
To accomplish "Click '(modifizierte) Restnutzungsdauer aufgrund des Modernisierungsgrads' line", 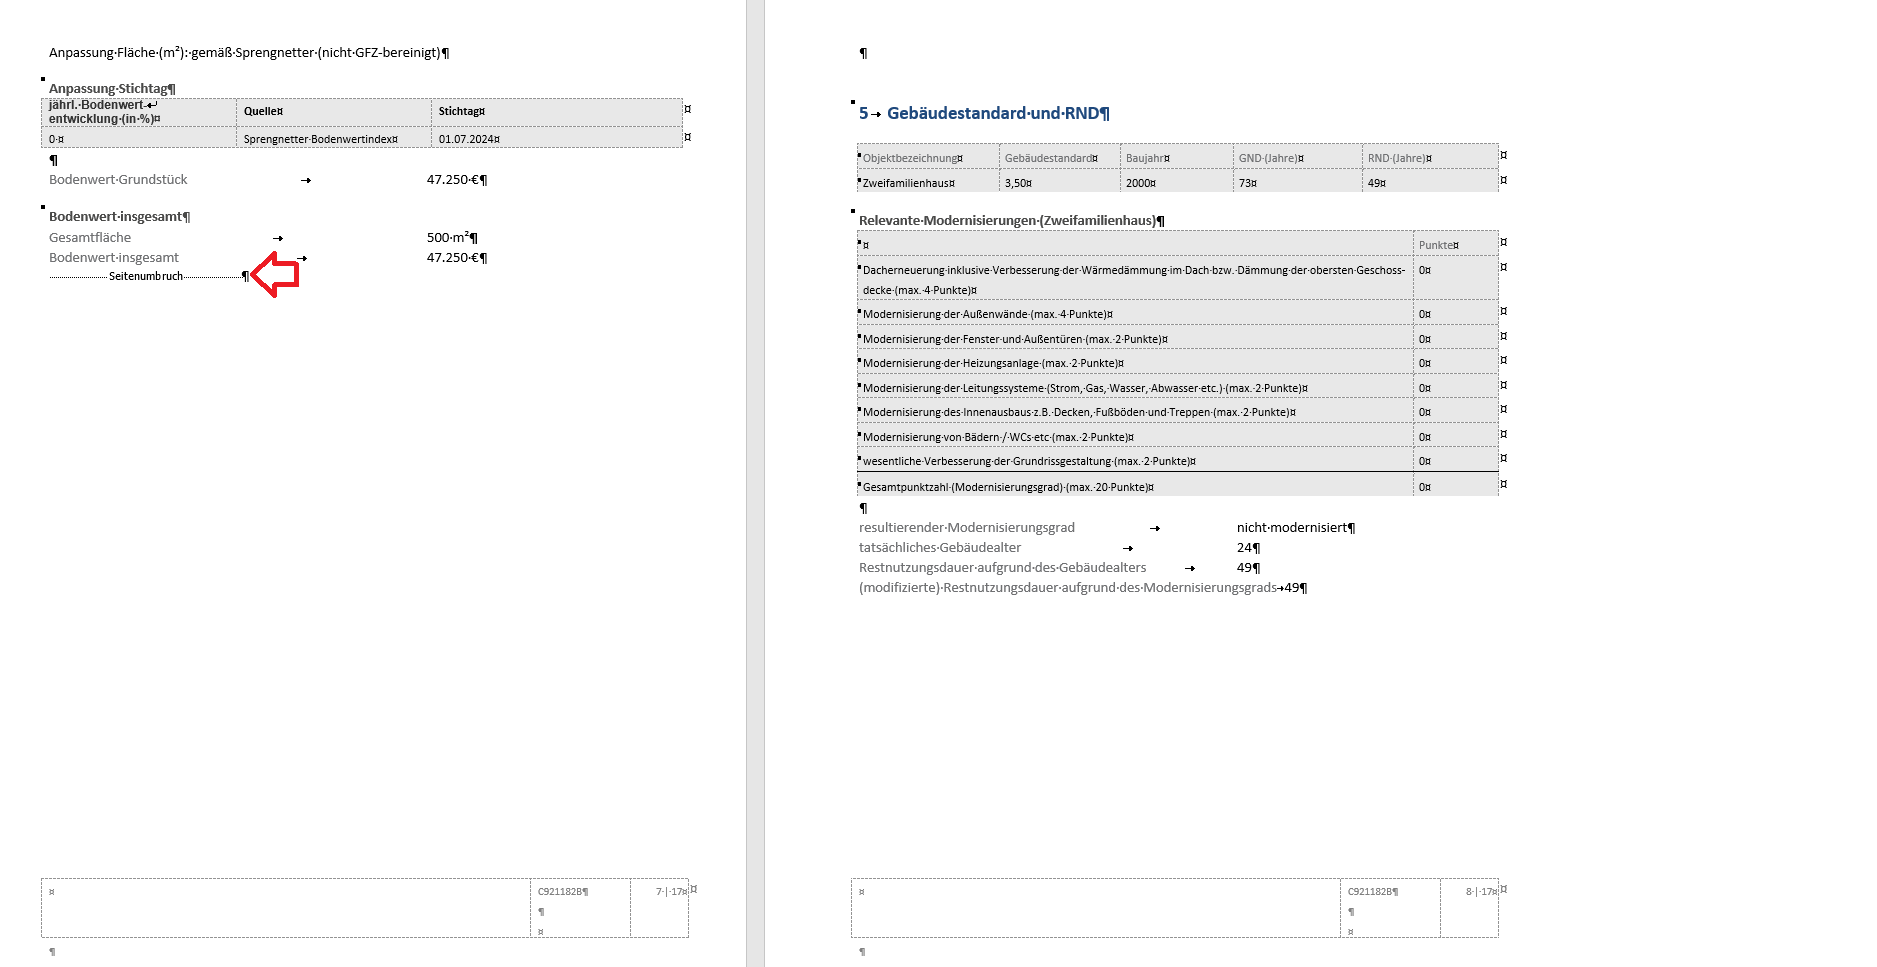I will pyautogui.click(x=1083, y=588).
